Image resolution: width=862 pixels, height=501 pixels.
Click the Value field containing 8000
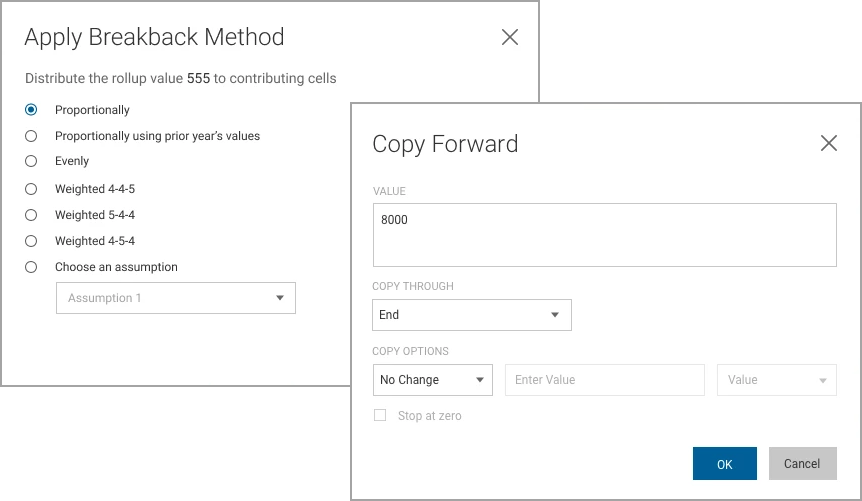(x=605, y=235)
